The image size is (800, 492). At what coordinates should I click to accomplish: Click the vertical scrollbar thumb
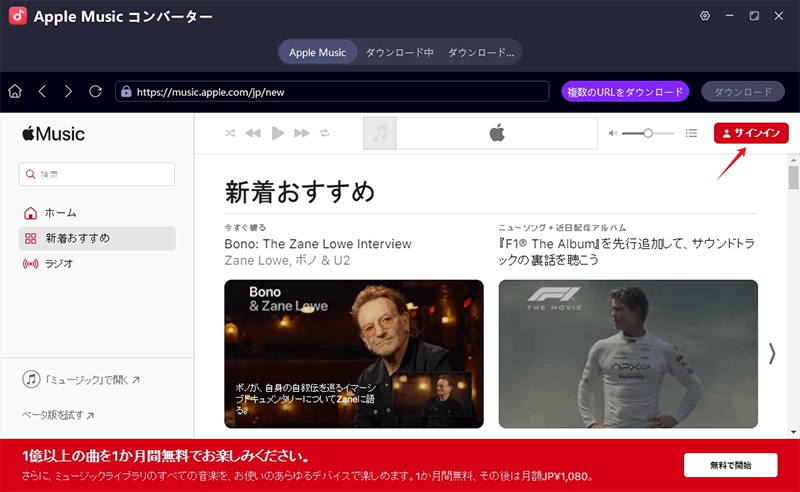793,178
